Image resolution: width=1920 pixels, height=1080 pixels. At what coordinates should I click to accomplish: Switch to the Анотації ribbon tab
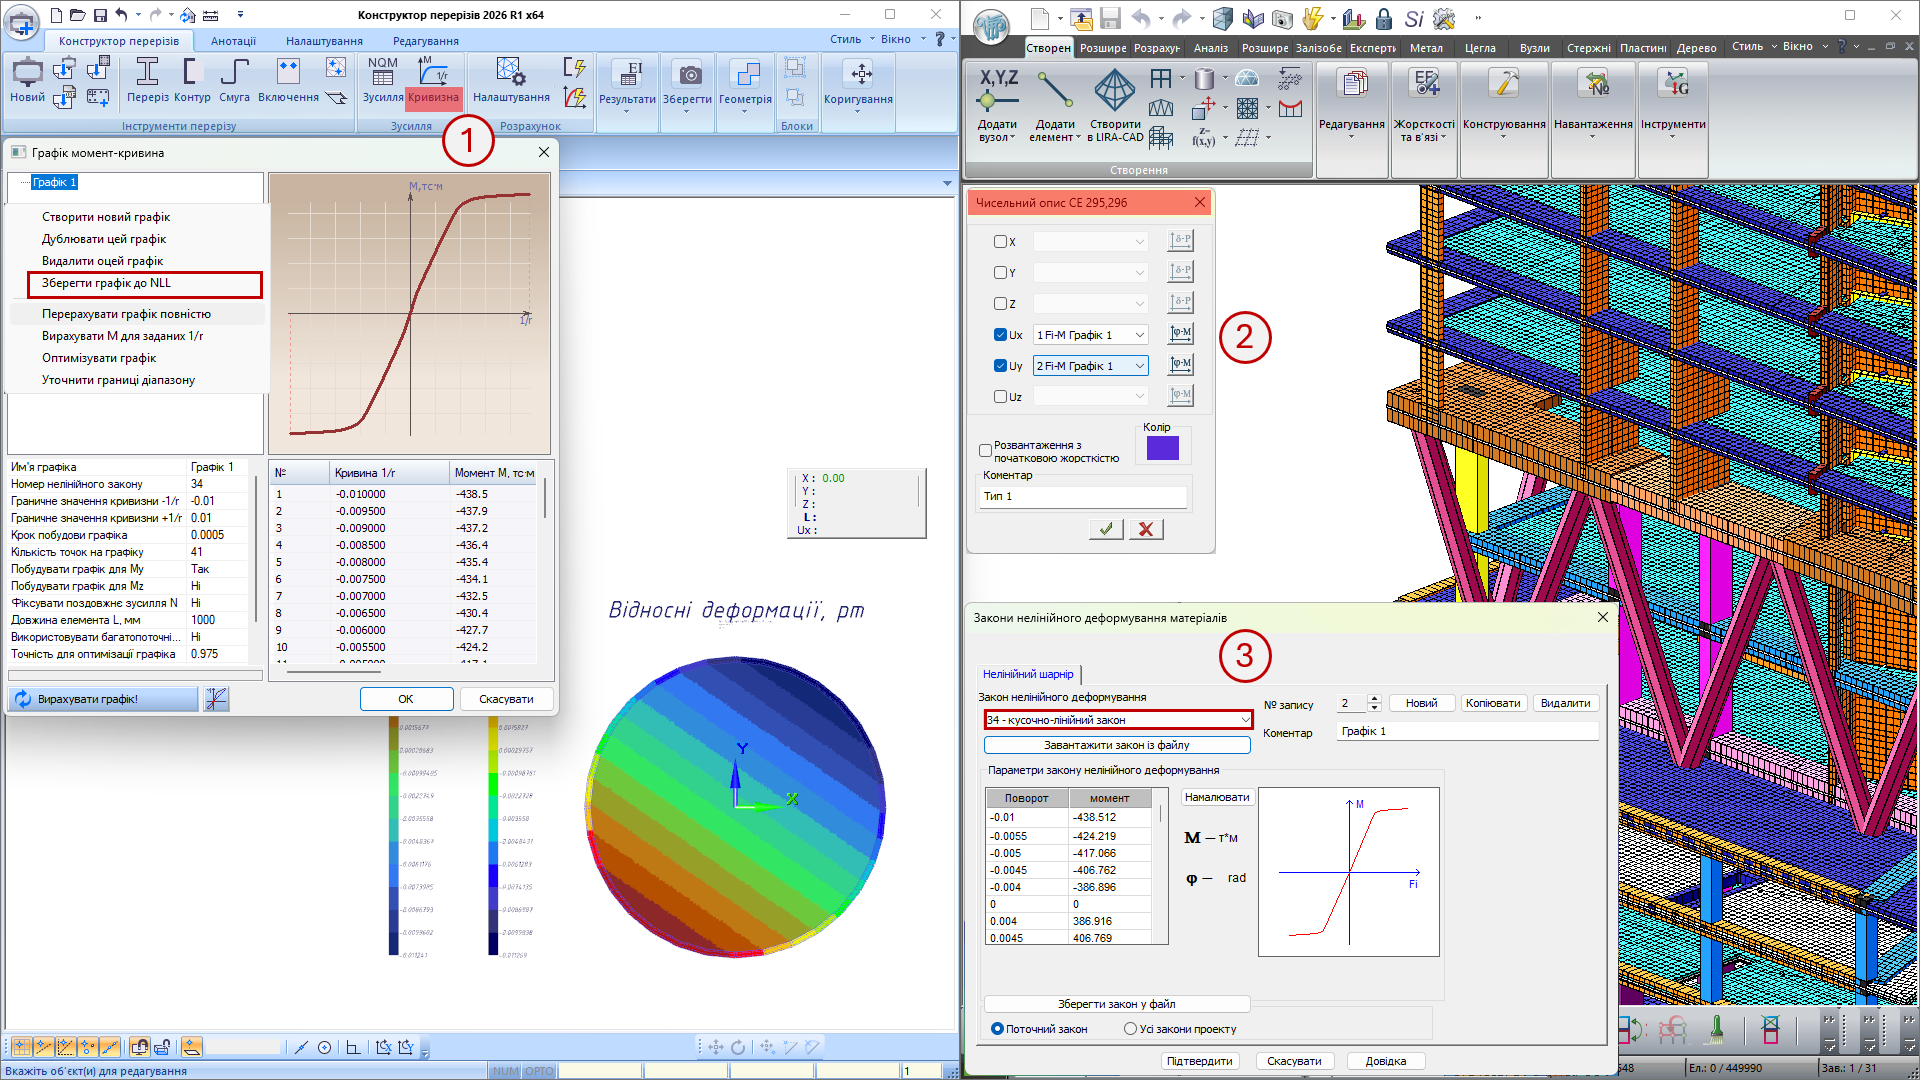(x=233, y=41)
